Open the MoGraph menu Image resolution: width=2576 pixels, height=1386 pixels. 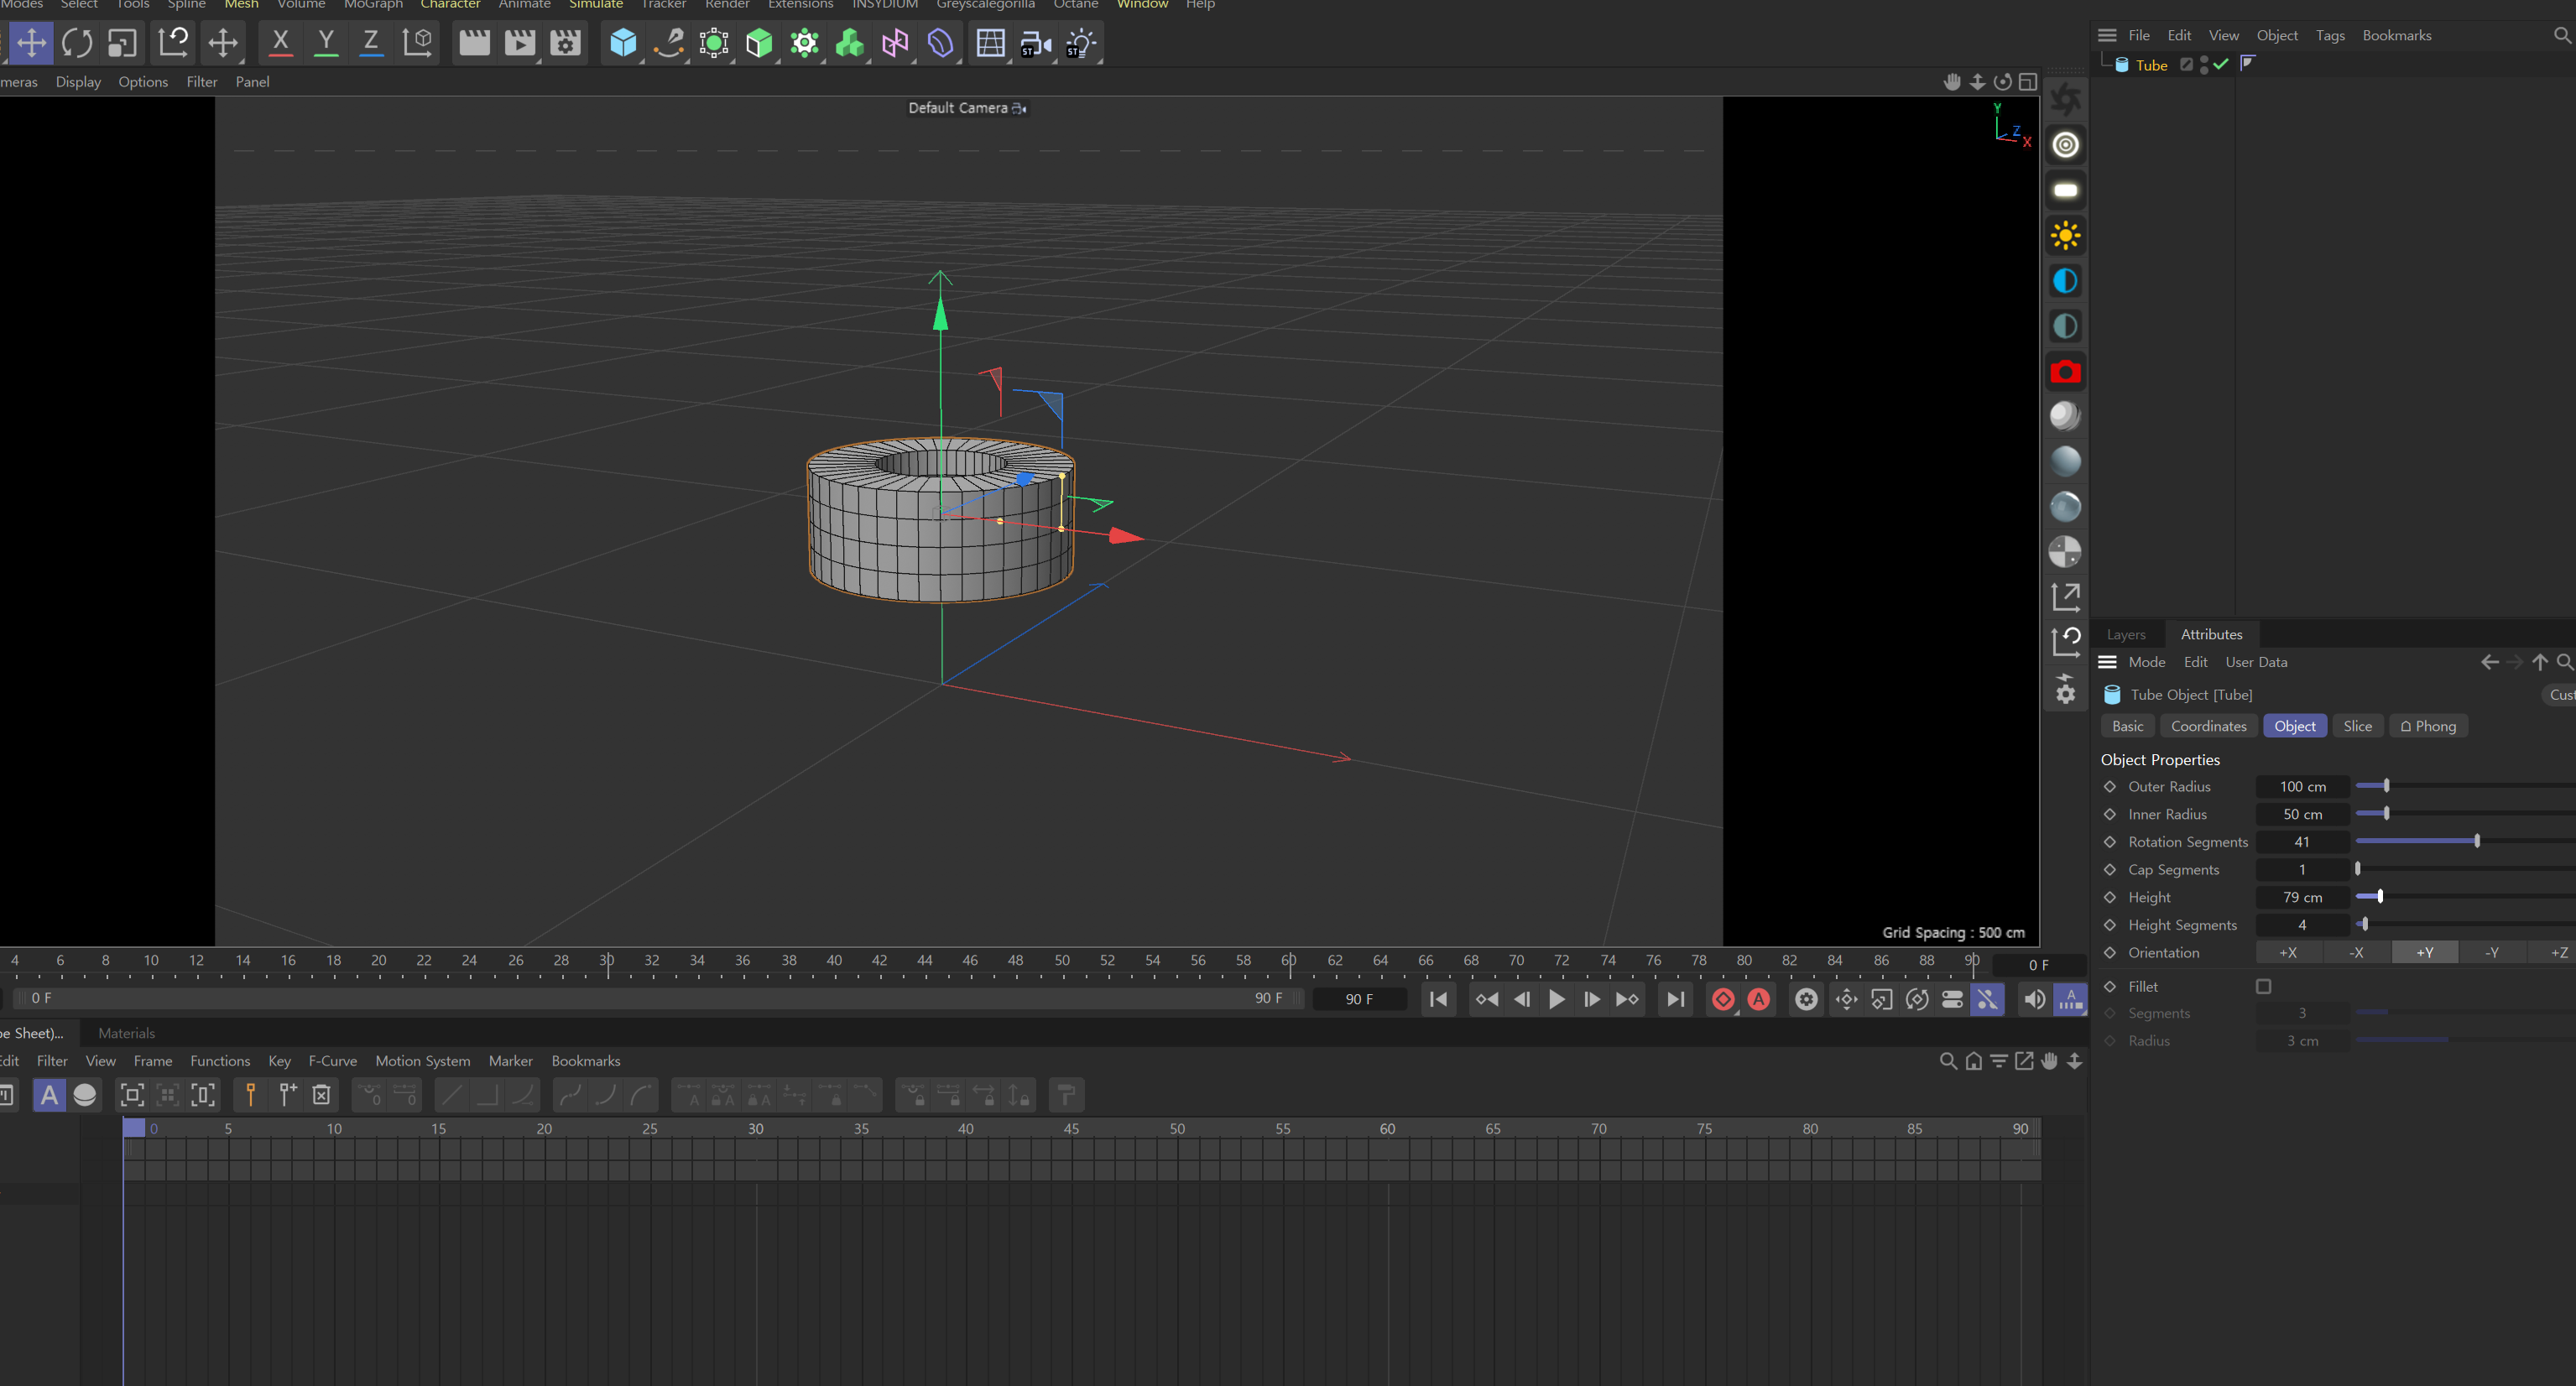373,5
